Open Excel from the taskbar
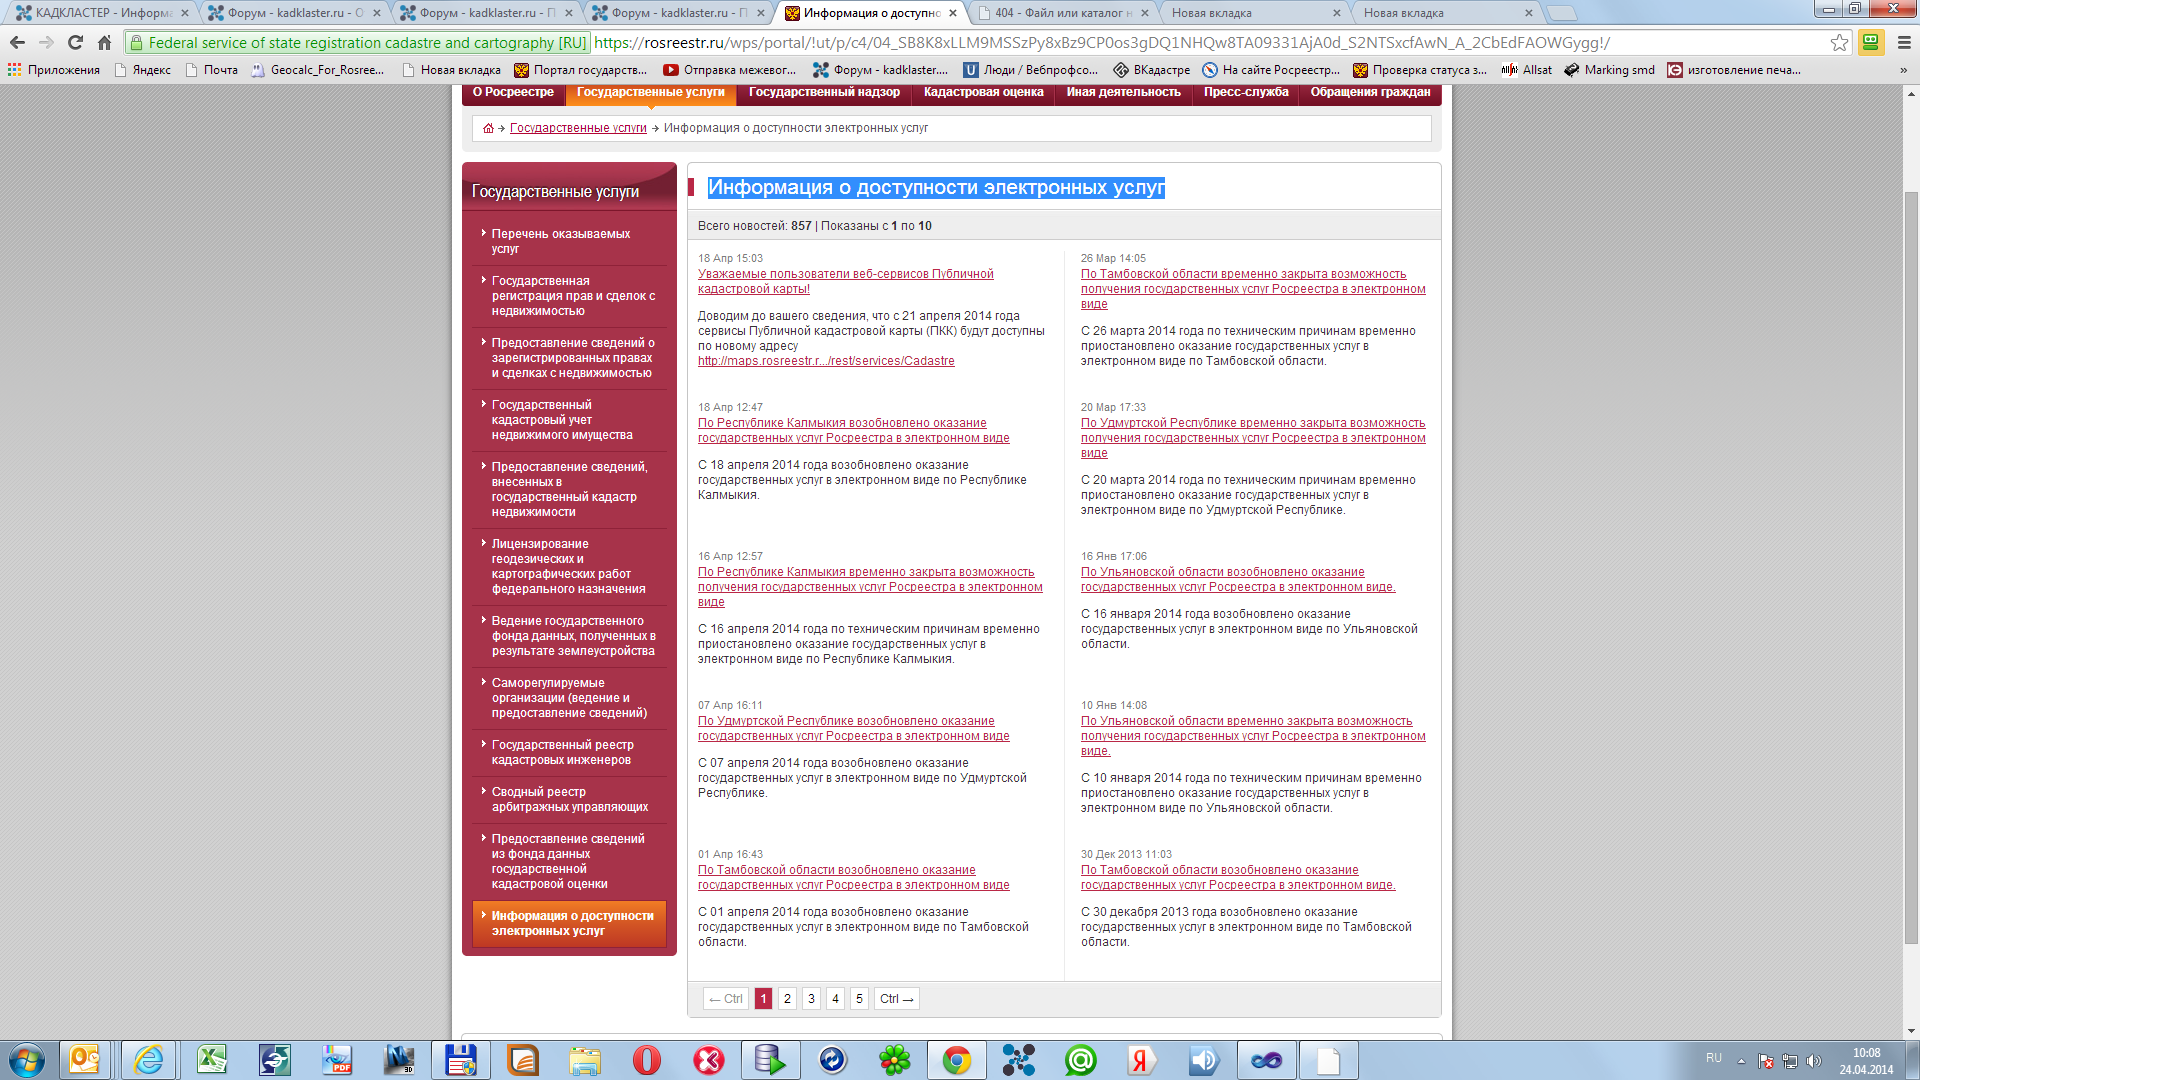 point(211,1060)
